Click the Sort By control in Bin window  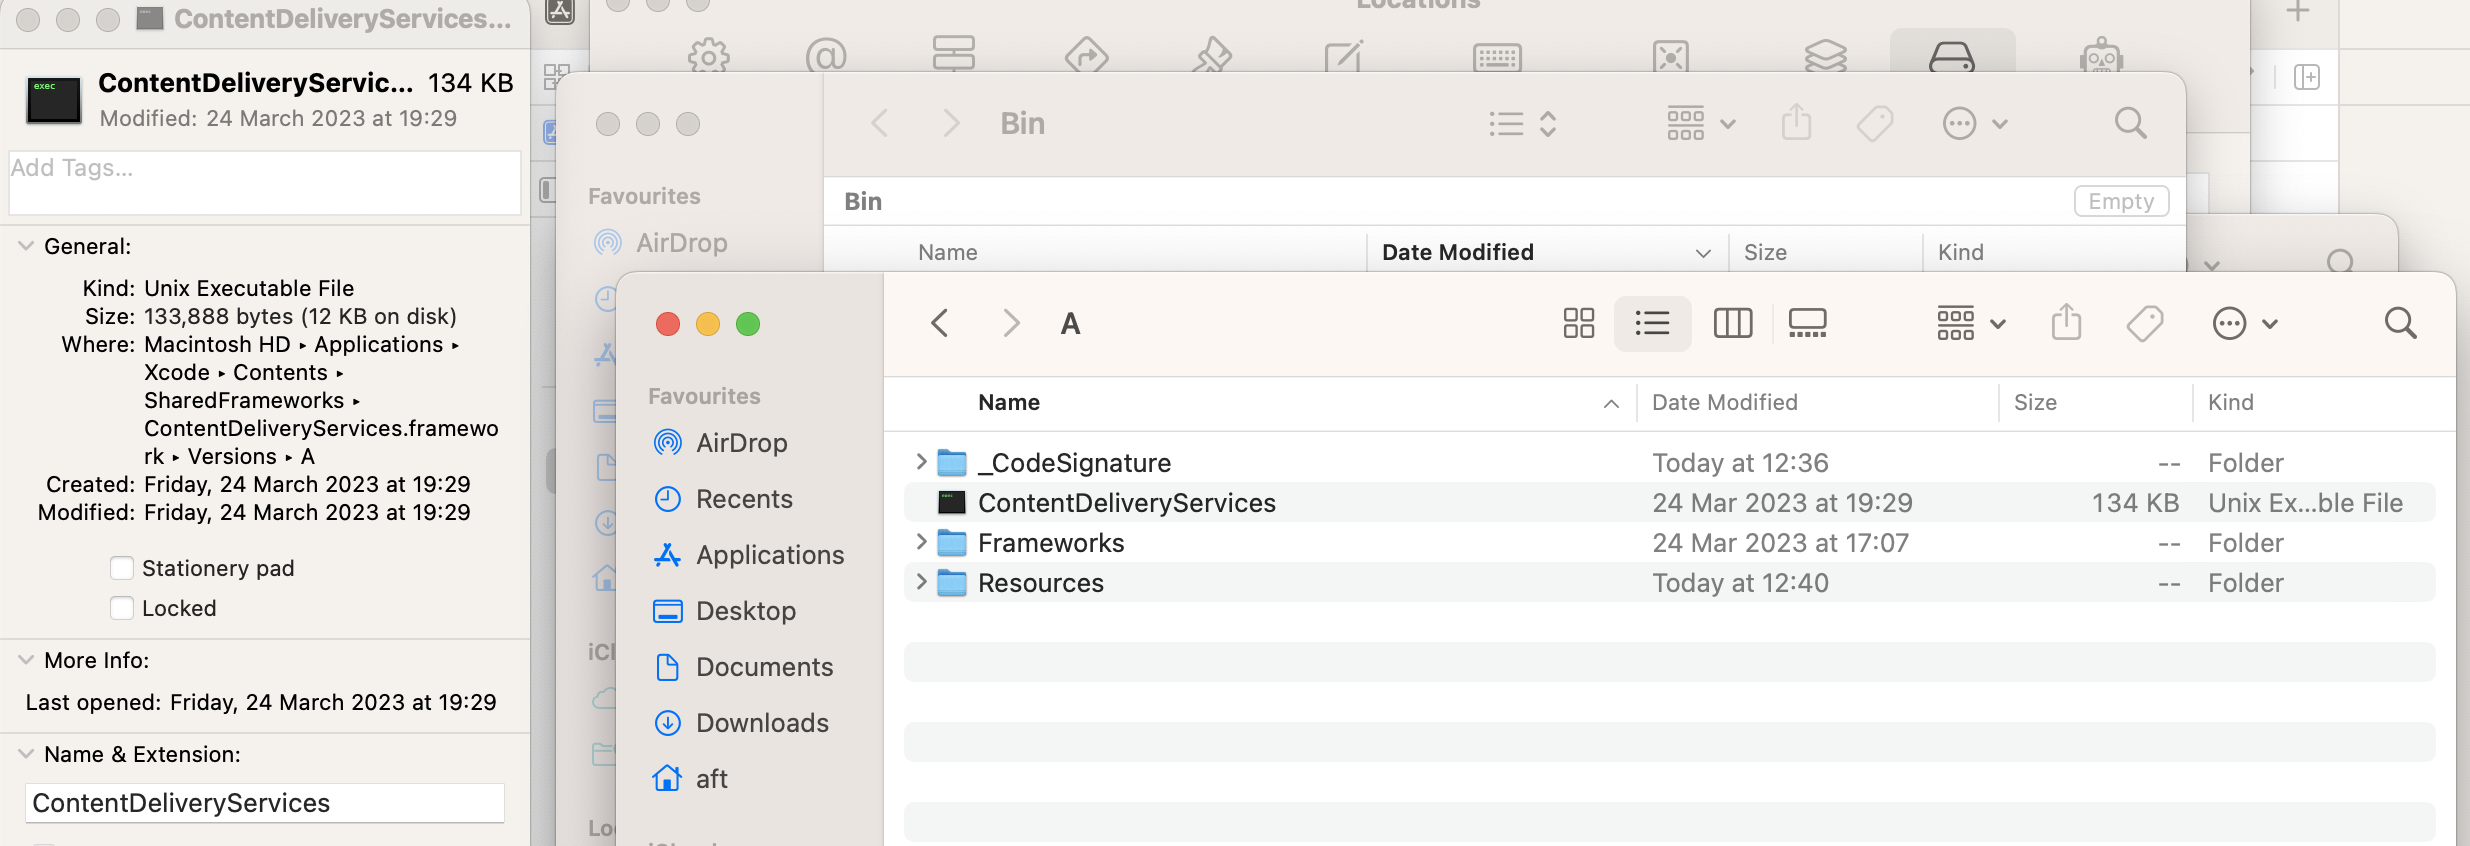click(1523, 123)
